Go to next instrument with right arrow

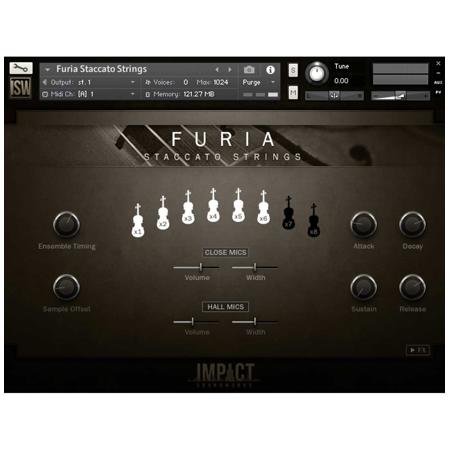click(230, 70)
